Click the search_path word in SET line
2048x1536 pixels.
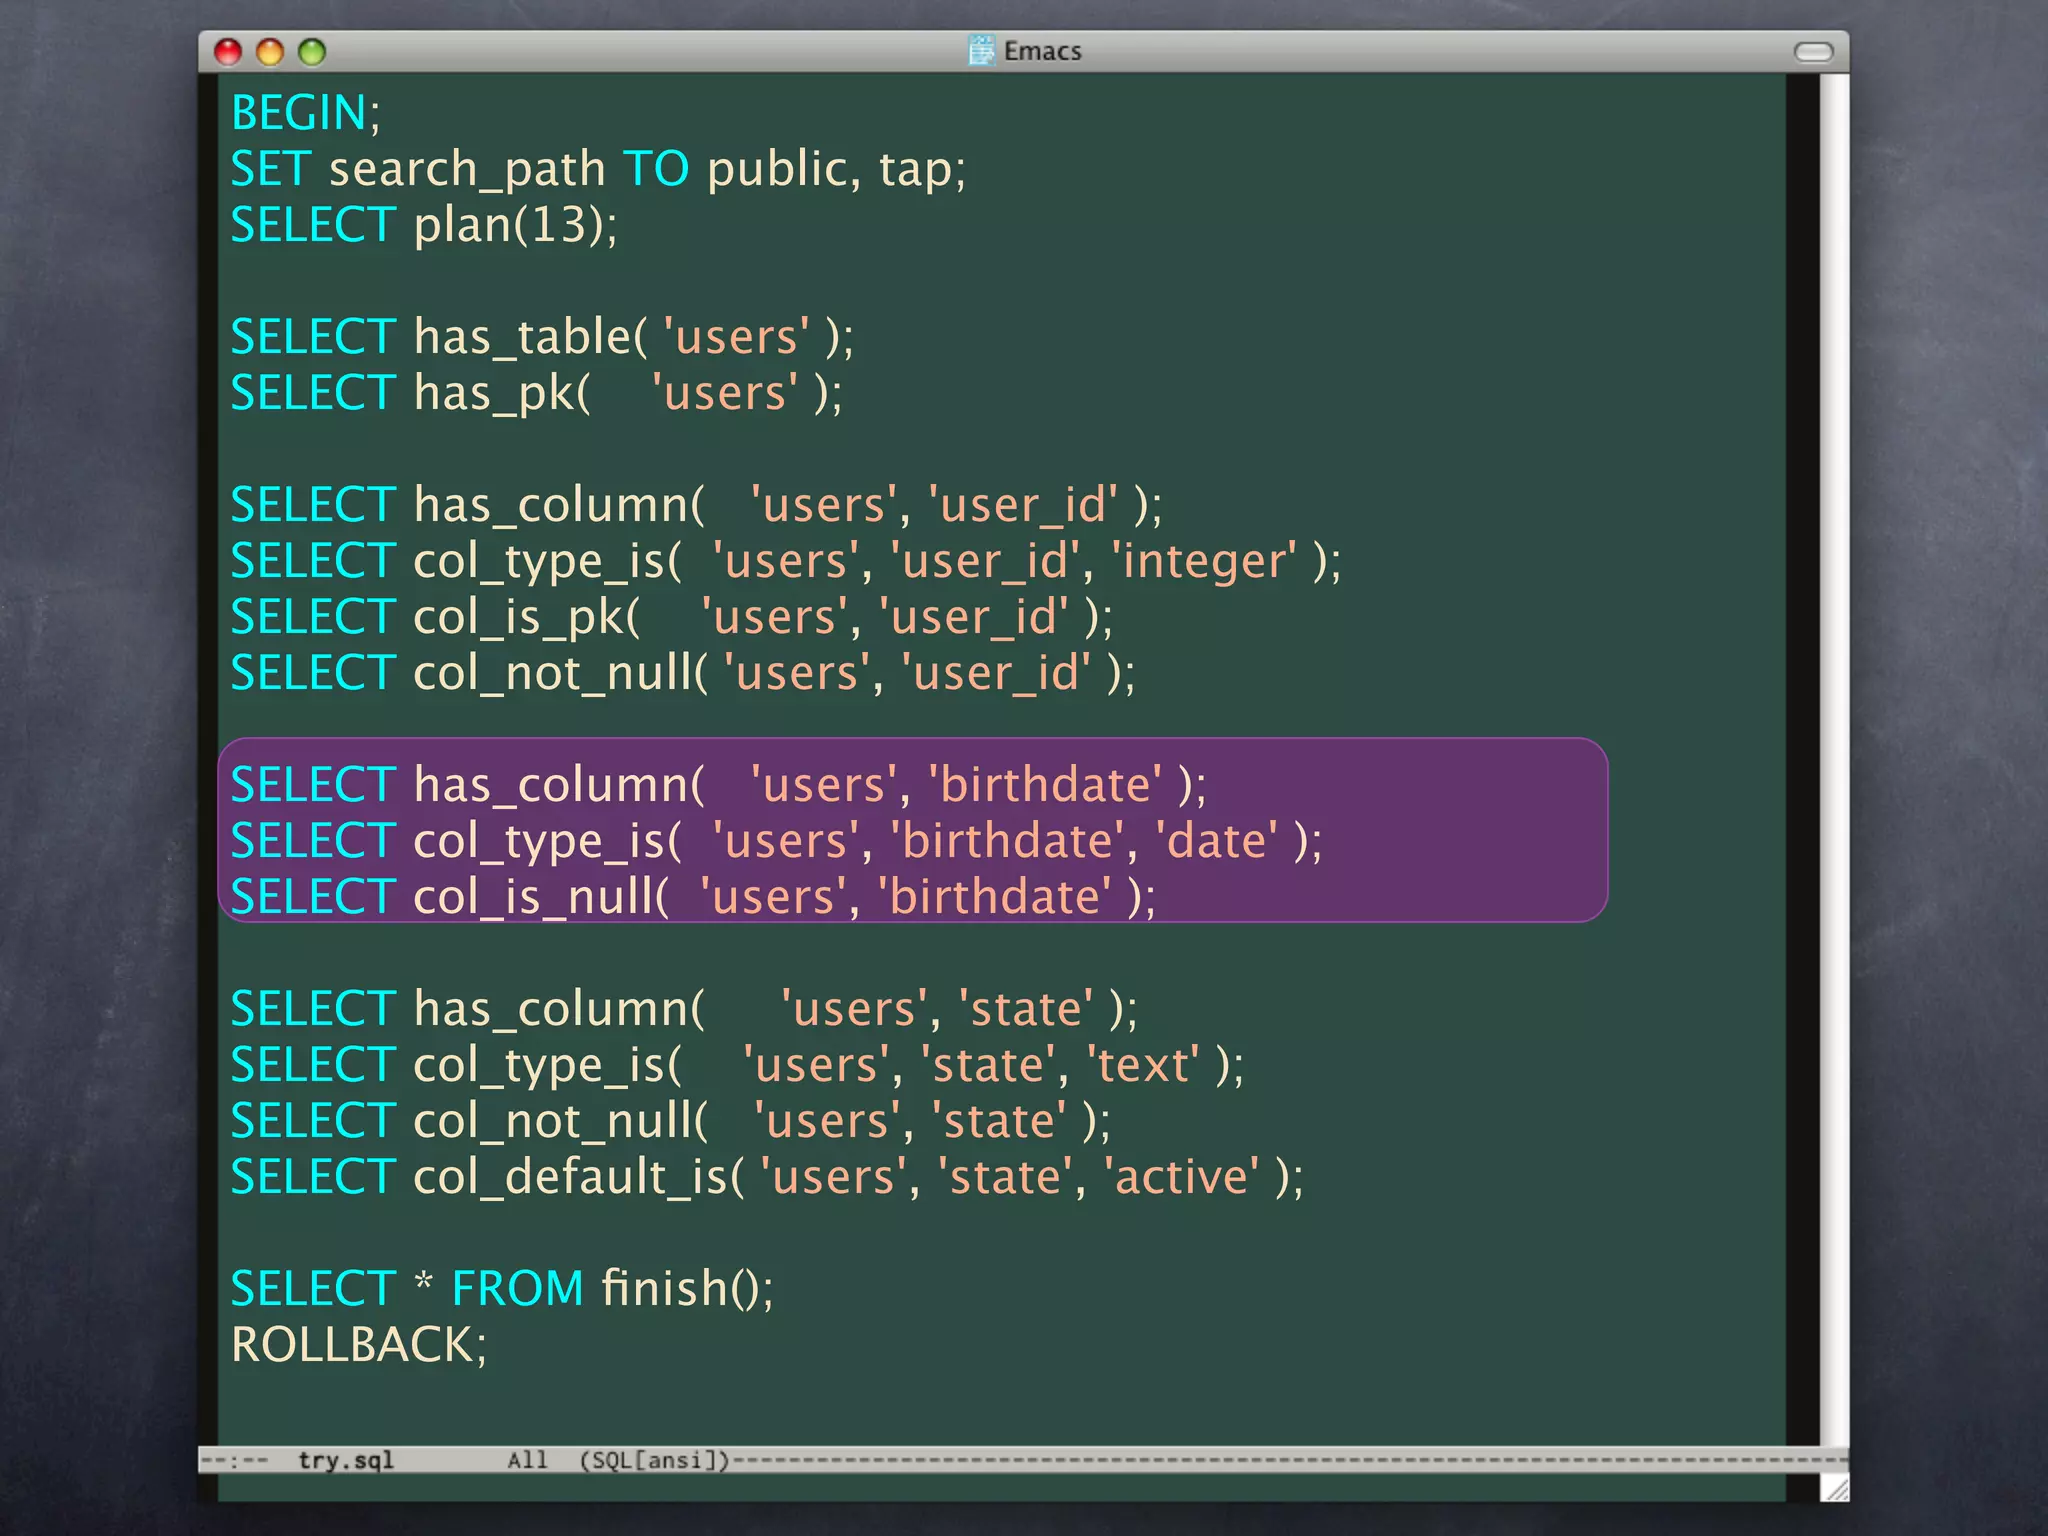(467, 169)
